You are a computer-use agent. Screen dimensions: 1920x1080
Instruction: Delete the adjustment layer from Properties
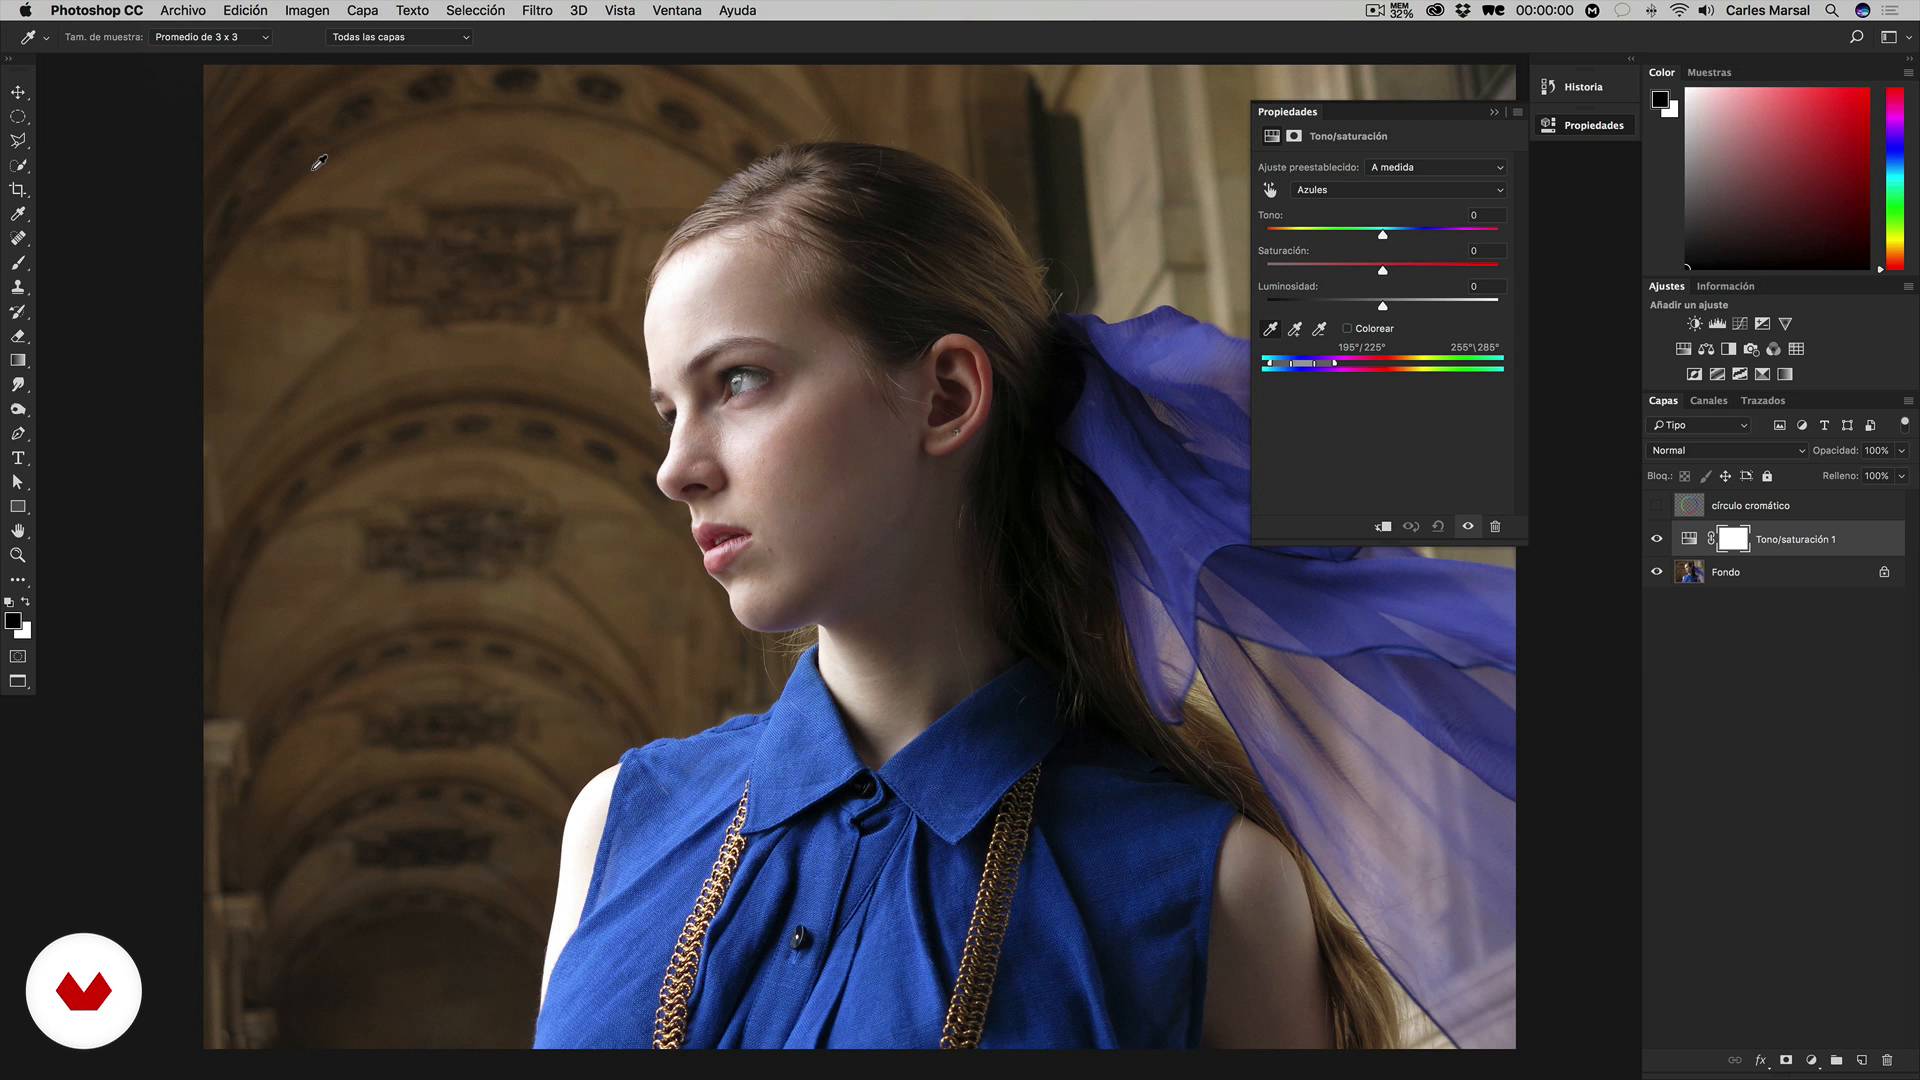click(x=1495, y=526)
